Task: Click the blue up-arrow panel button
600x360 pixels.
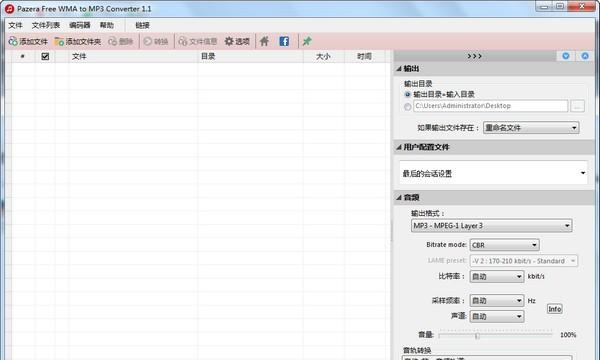Action: pyautogui.click(x=585, y=56)
